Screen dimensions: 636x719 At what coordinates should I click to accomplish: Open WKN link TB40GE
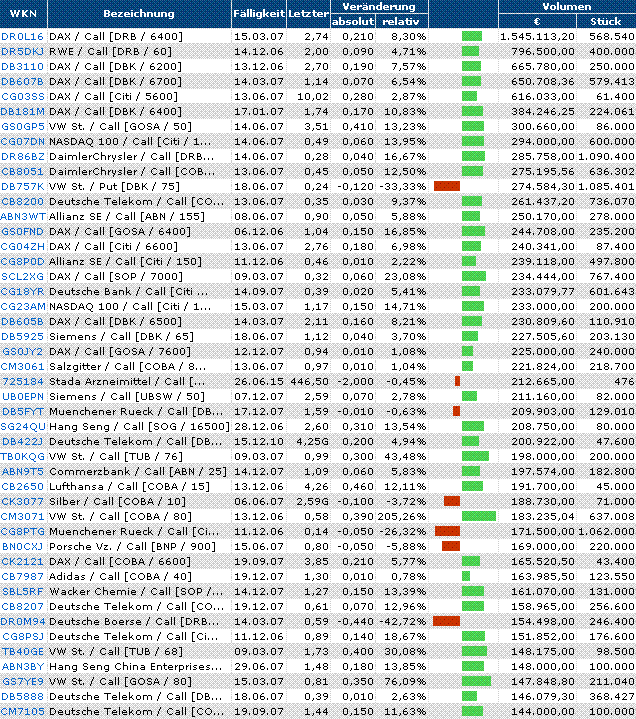[23, 652]
